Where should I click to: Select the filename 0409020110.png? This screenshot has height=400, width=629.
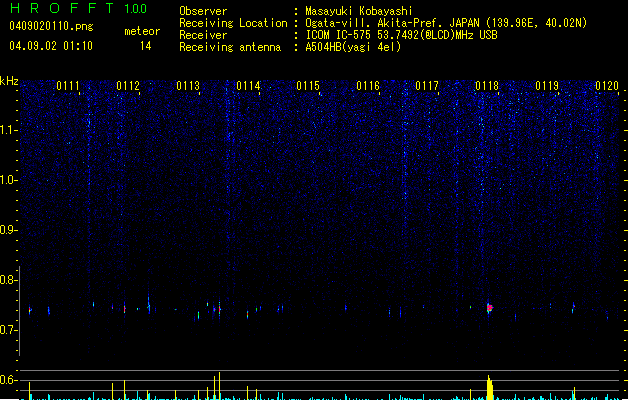51,26
